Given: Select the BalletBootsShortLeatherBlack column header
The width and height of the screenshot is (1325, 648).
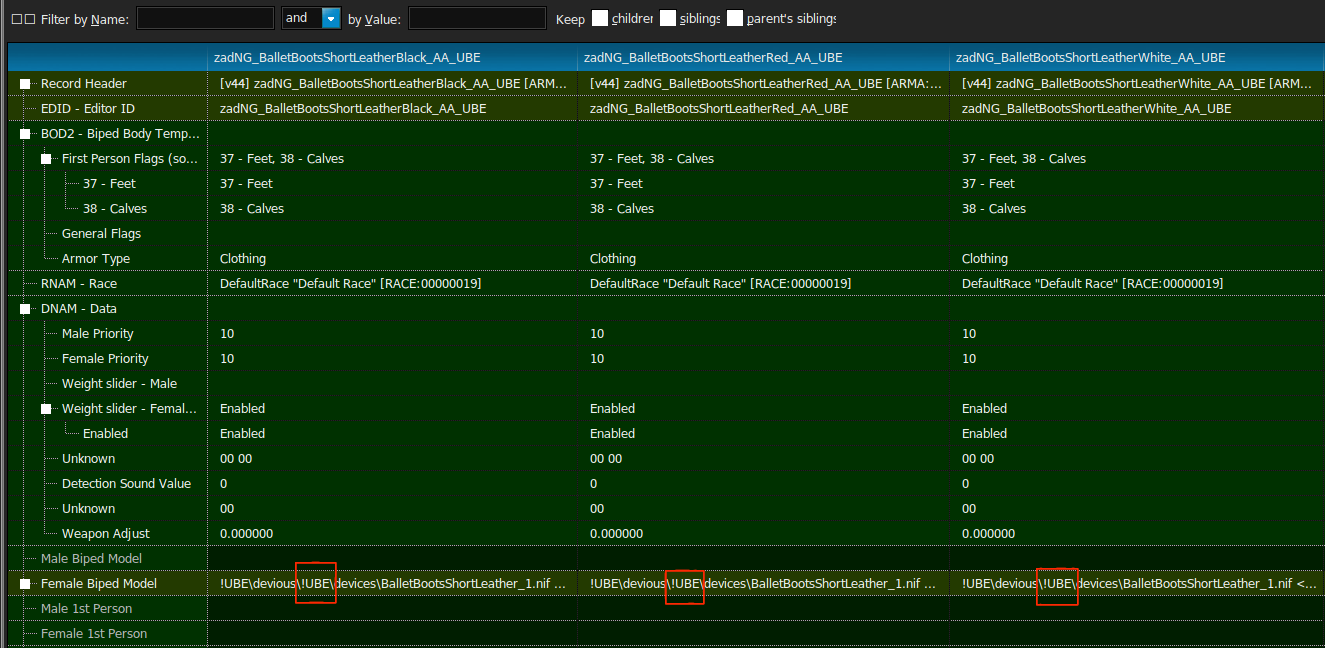Looking at the screenshot, I should (392, 58).
